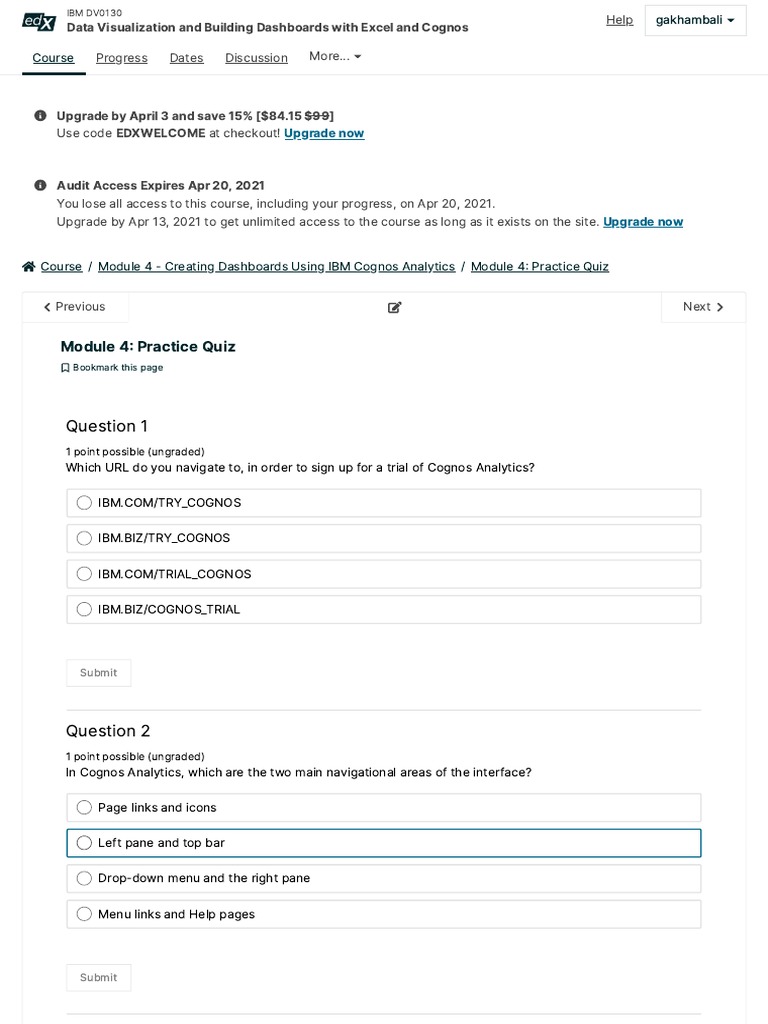Click the info icon beside upgrade notice
The height and width of the screenshot is (1024, 768).
click(40, 116)
